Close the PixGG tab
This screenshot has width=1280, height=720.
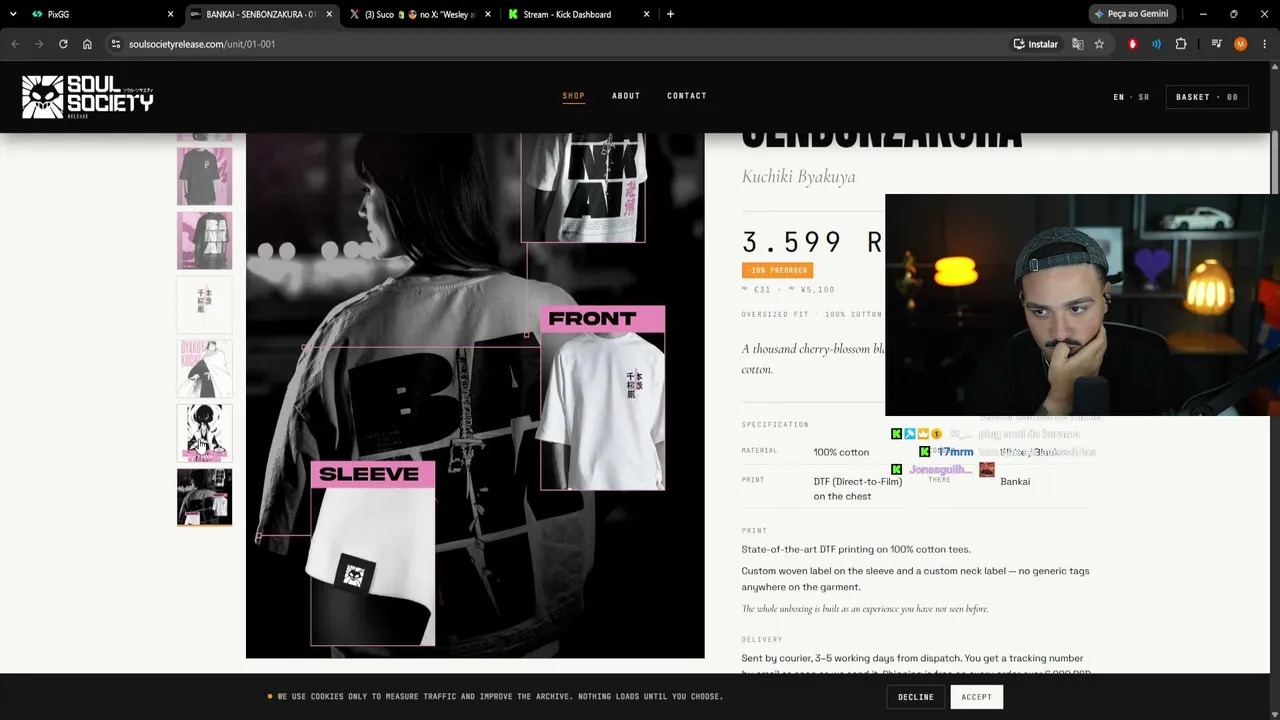[x=170, y=14]
